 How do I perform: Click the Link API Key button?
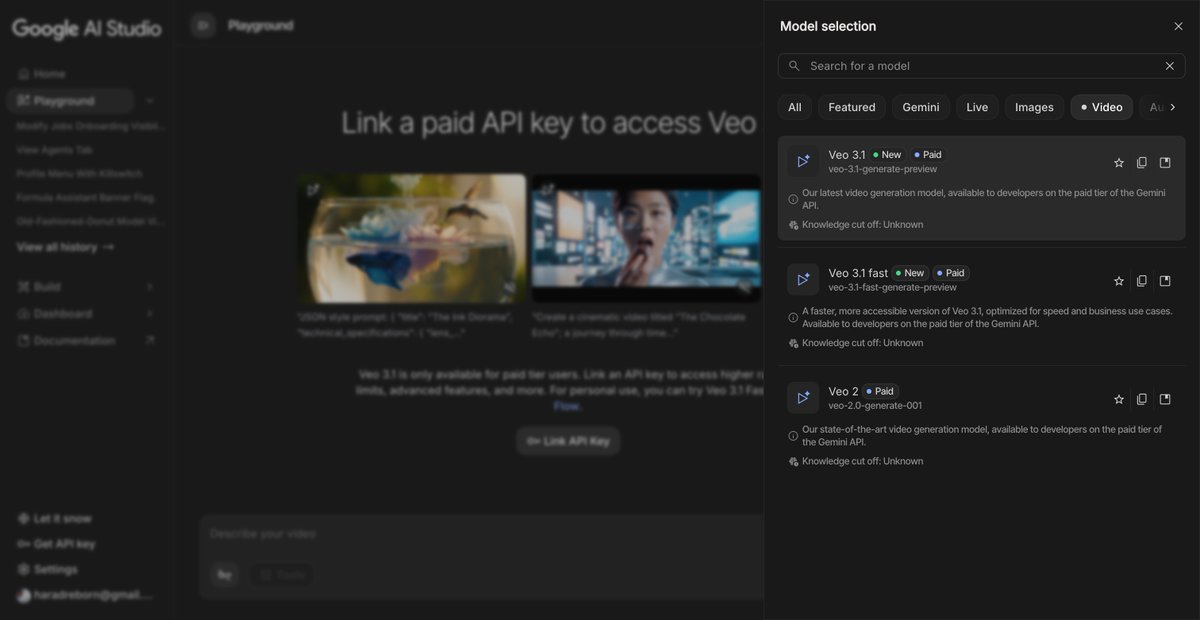coord(567,440)
